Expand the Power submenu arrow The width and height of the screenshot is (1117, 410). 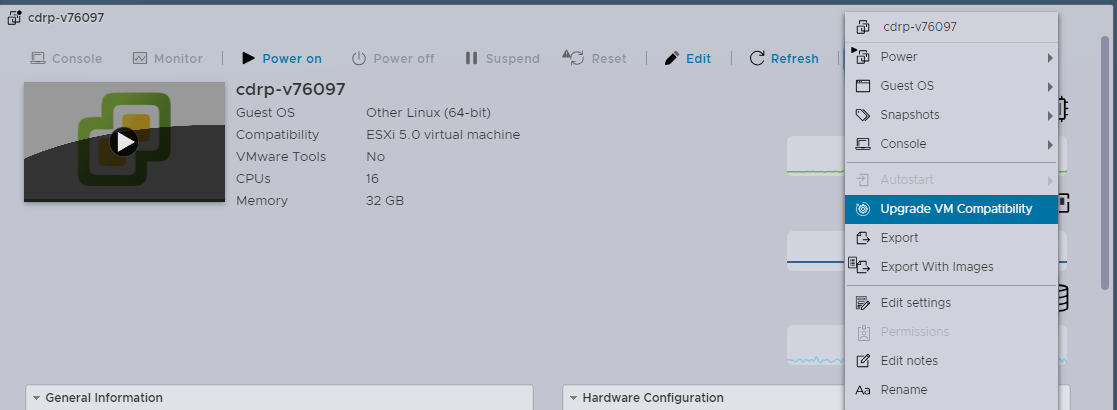tap(1050, 57)
